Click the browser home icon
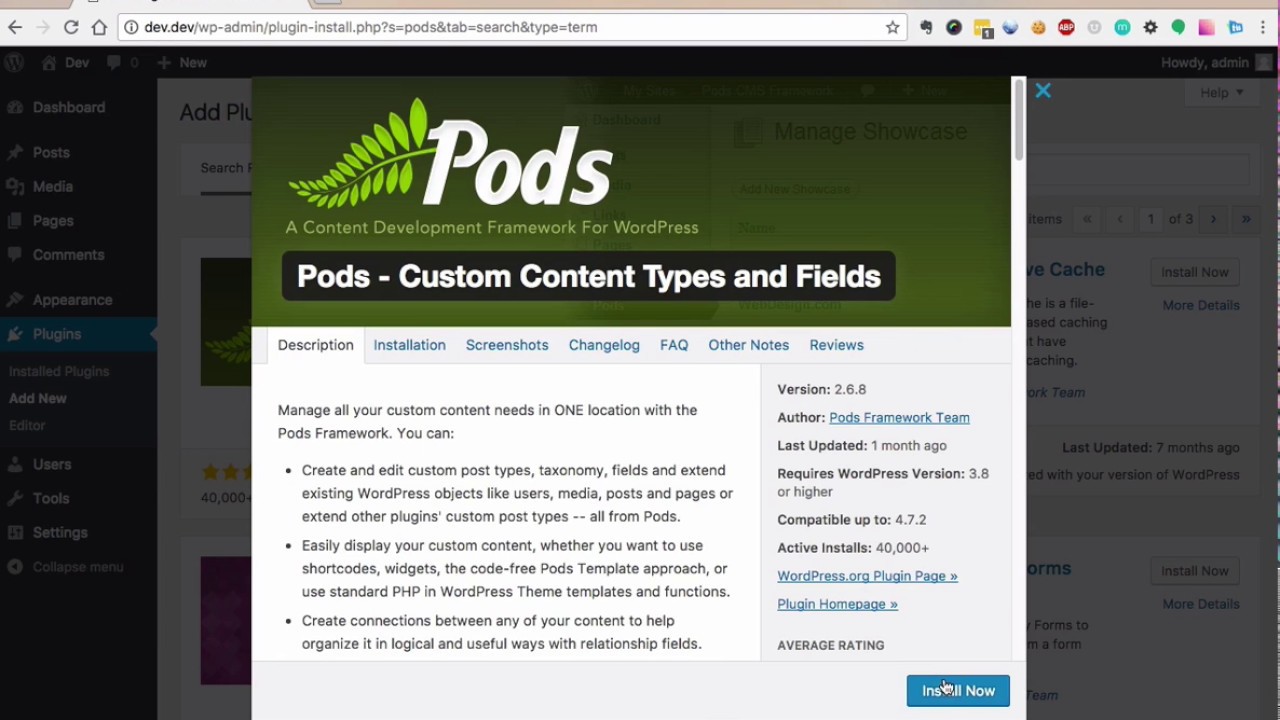Image resolution: width=1280 pixels, height=720 pixels. 99,27
